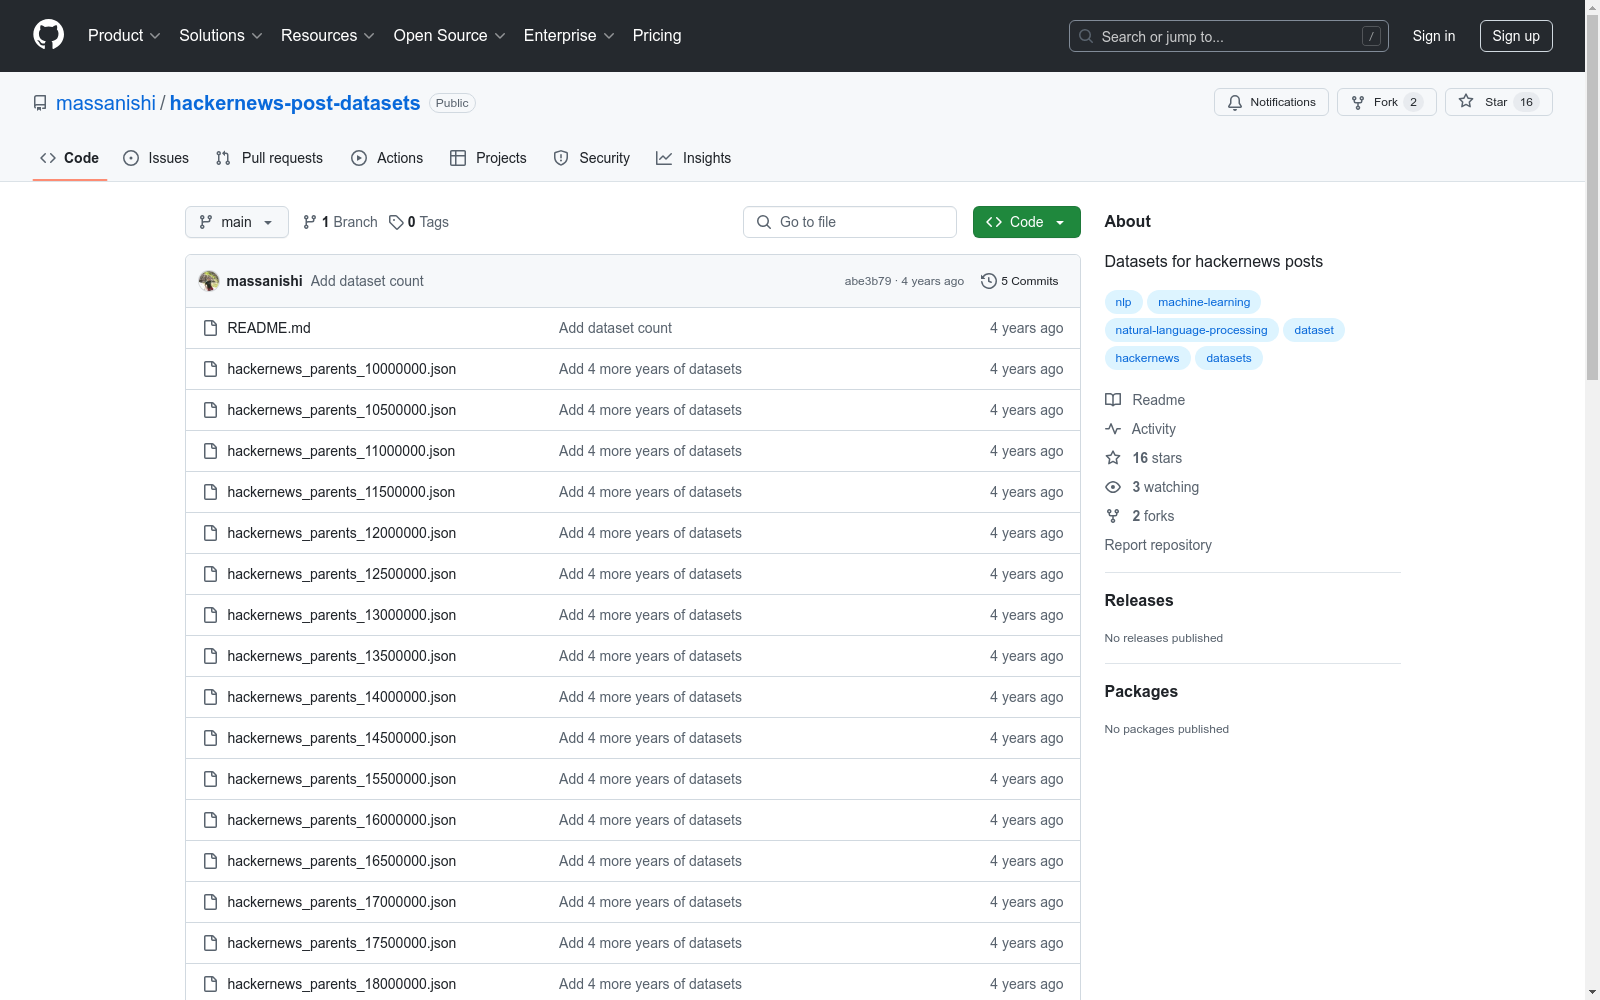The image size is (1600, 1000).
Task: Click the fork icon in Fork button
Action: click(x=1358, y=102)
